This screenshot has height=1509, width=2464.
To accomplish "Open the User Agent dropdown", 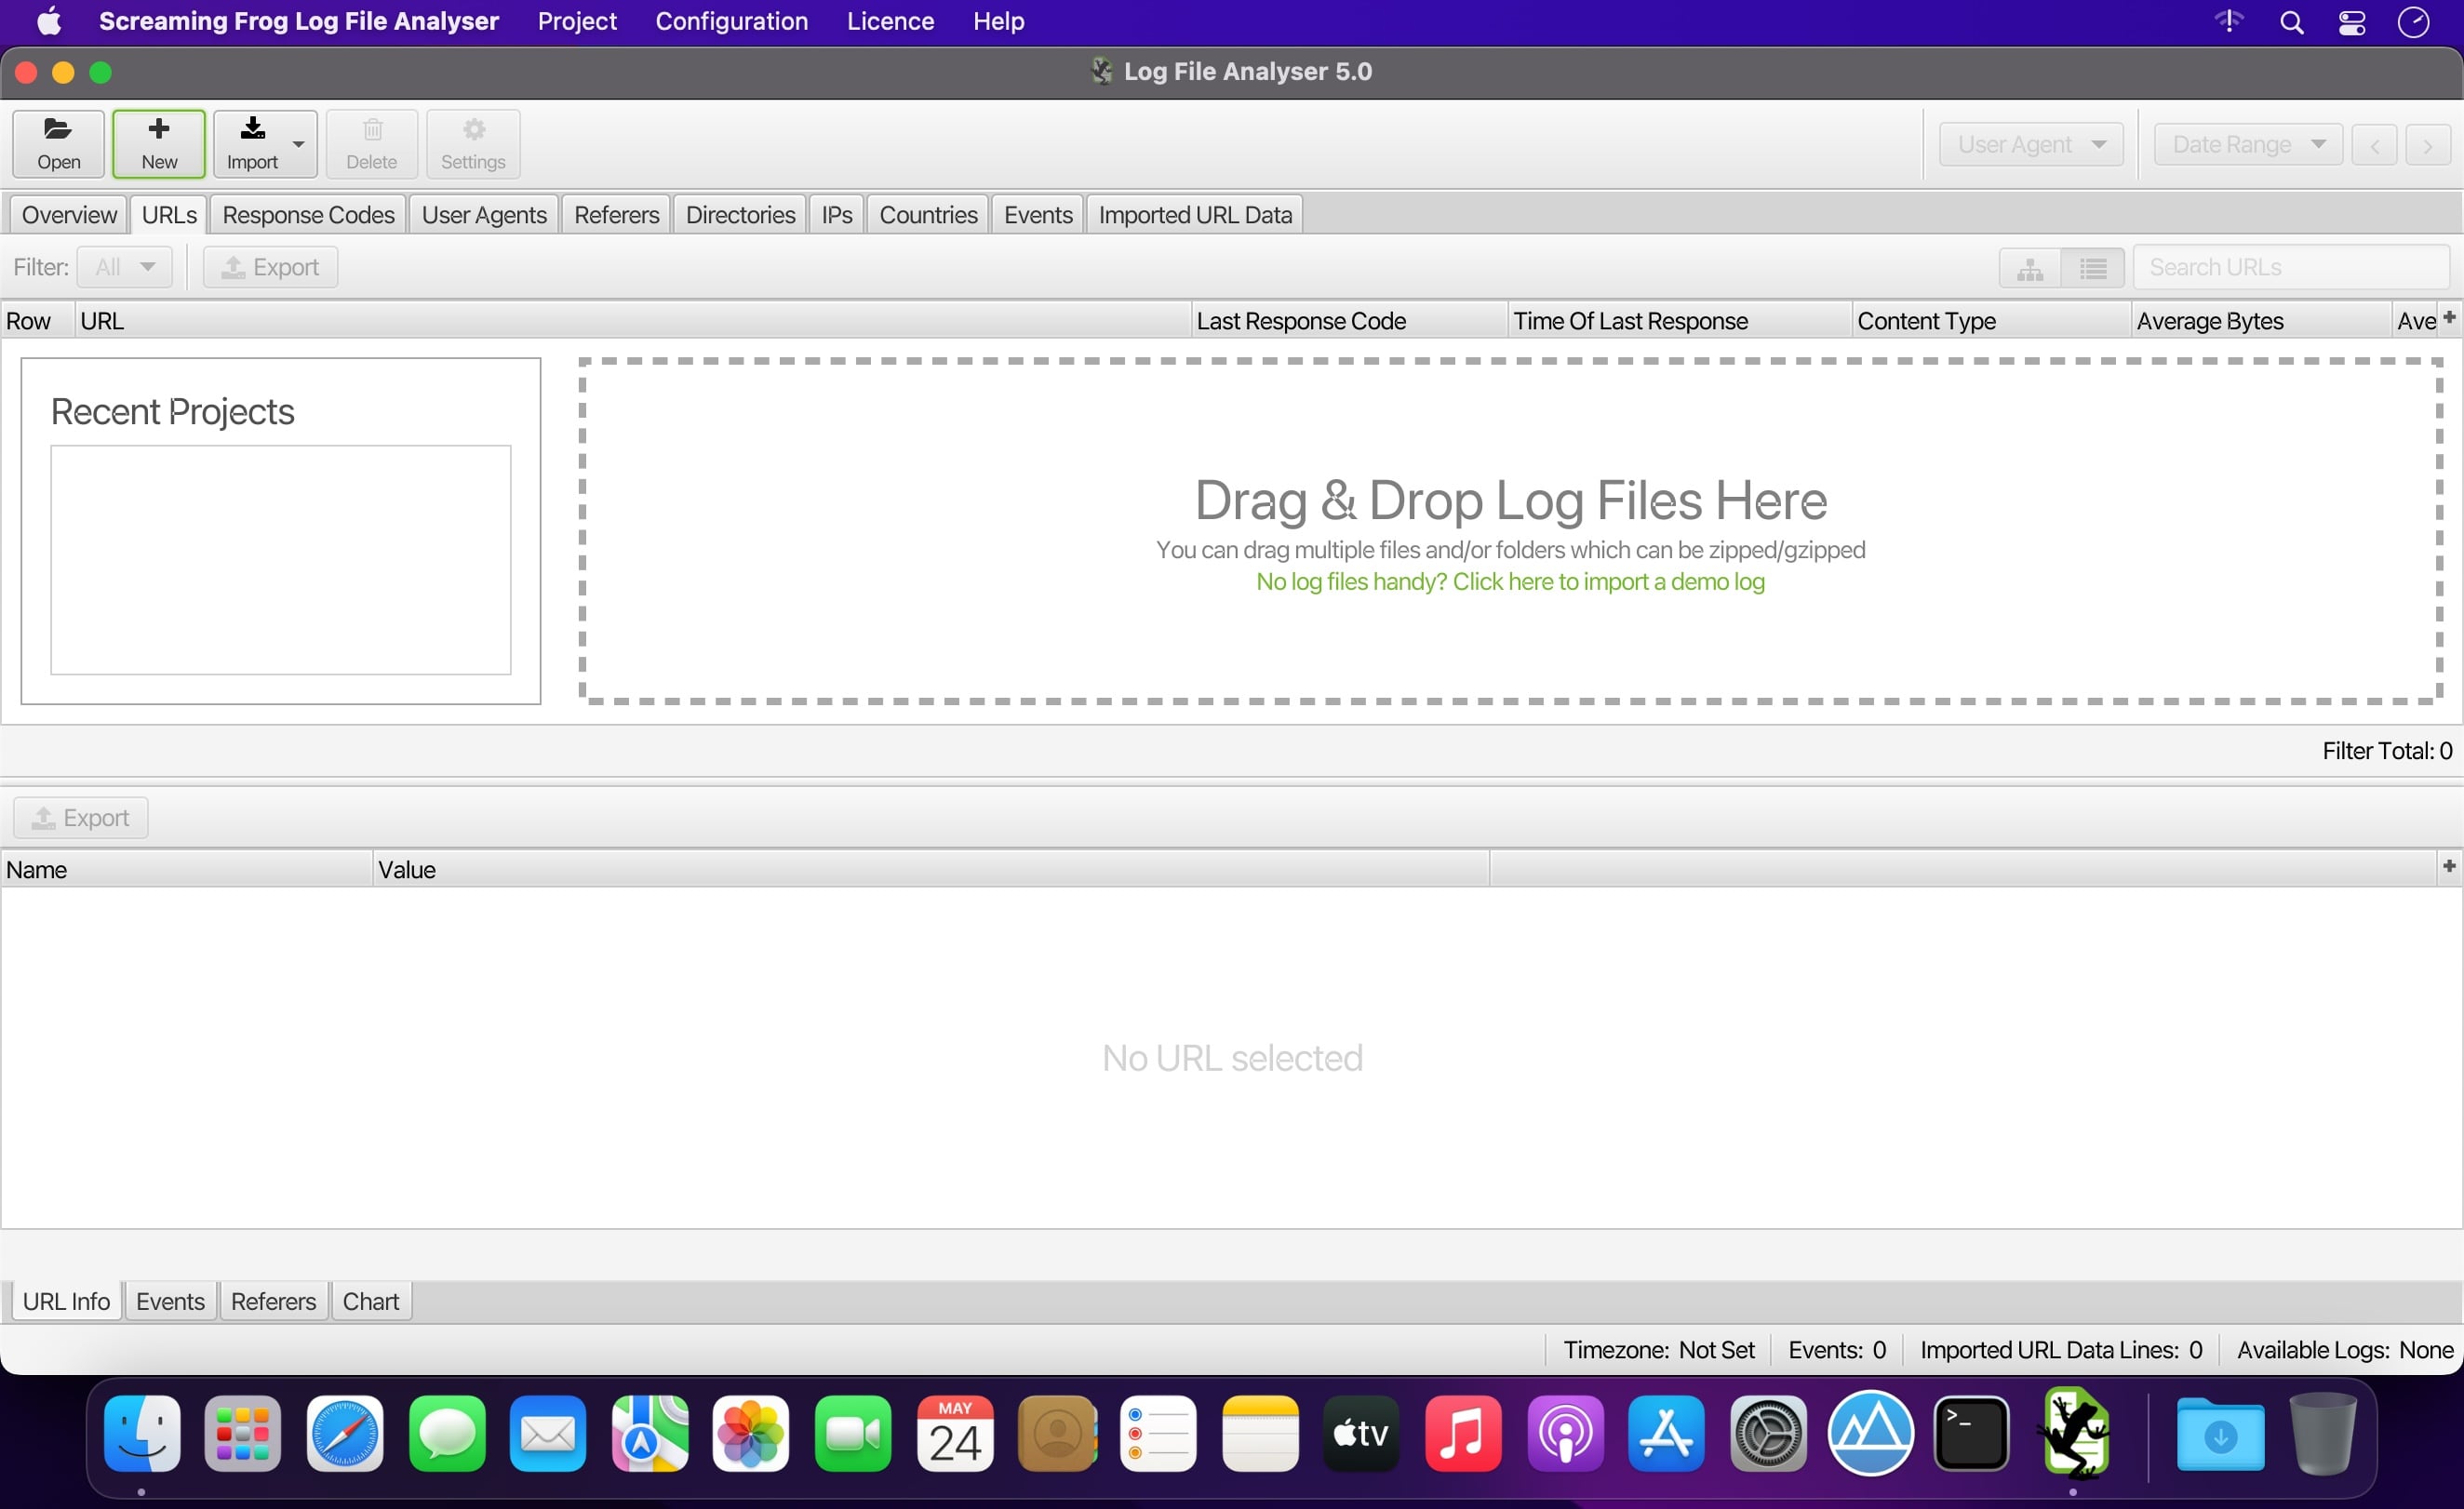I will click(2031, 144).
